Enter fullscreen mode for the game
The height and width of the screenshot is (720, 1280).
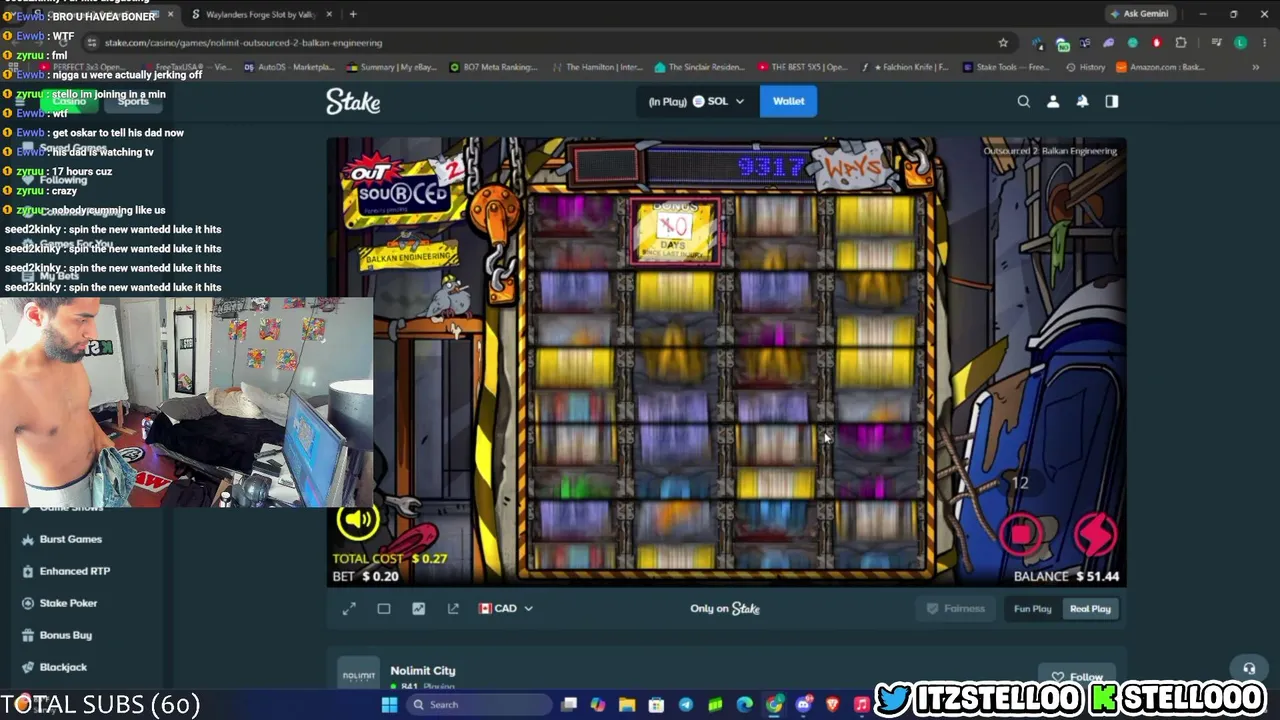pos(349,608)
